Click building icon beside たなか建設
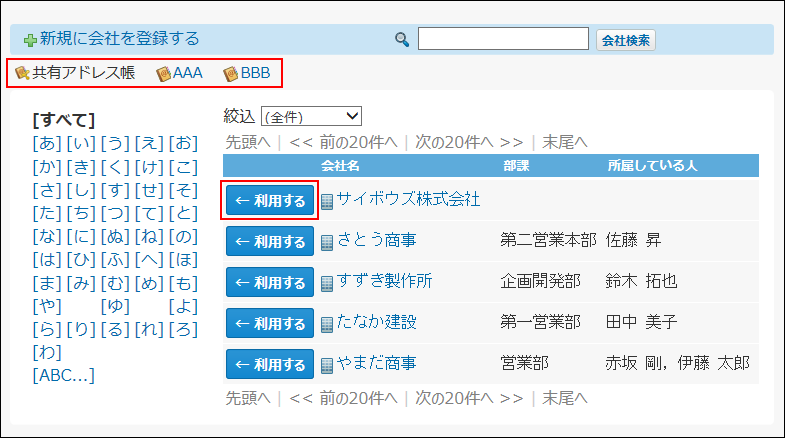The image size is (785, 438). coord(327,325)
